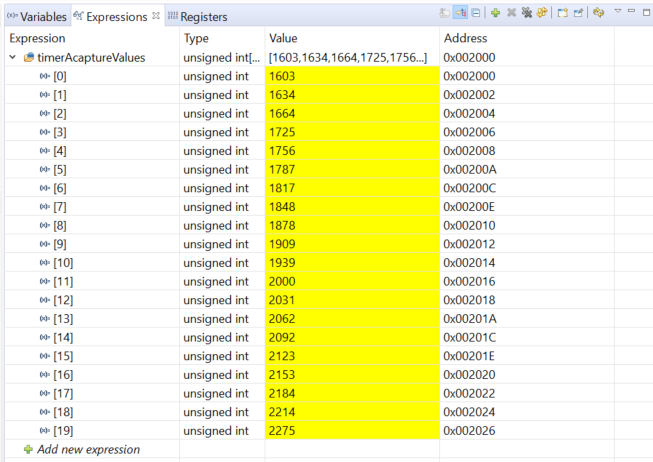Click the Value column header

click(x=283, y=38)
